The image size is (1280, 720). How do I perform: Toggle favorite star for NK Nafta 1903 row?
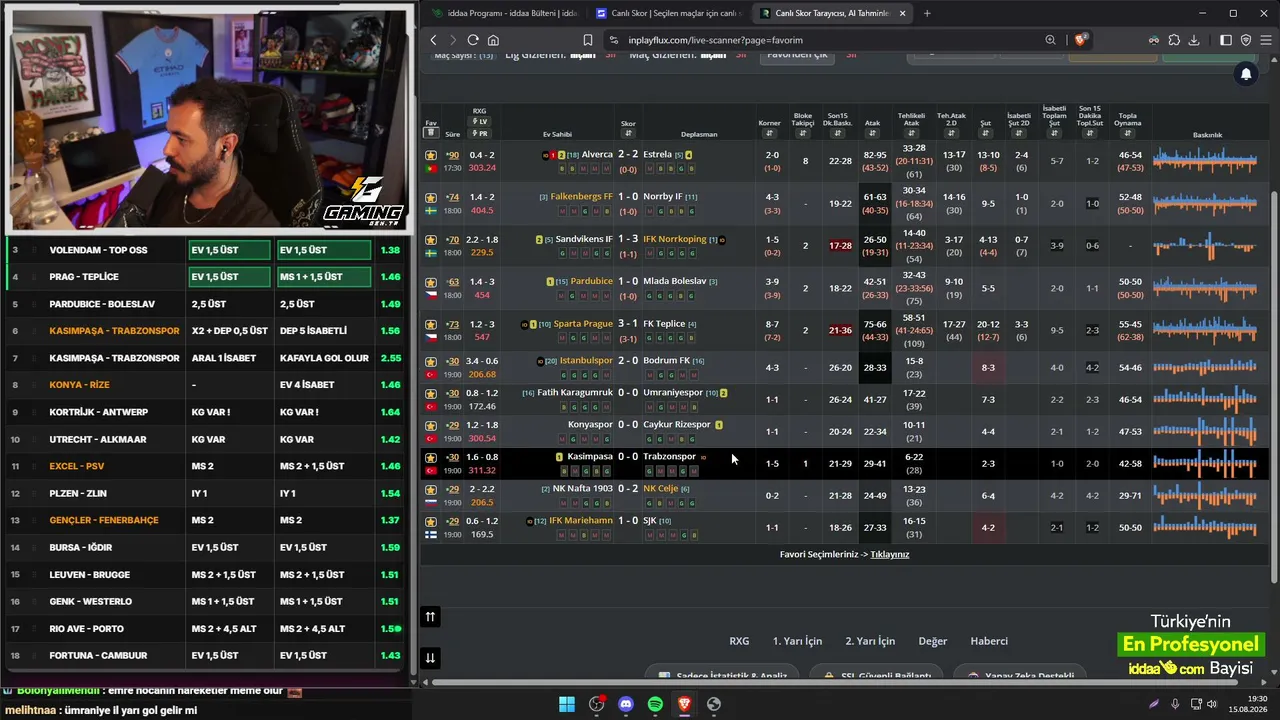point(431,489)
